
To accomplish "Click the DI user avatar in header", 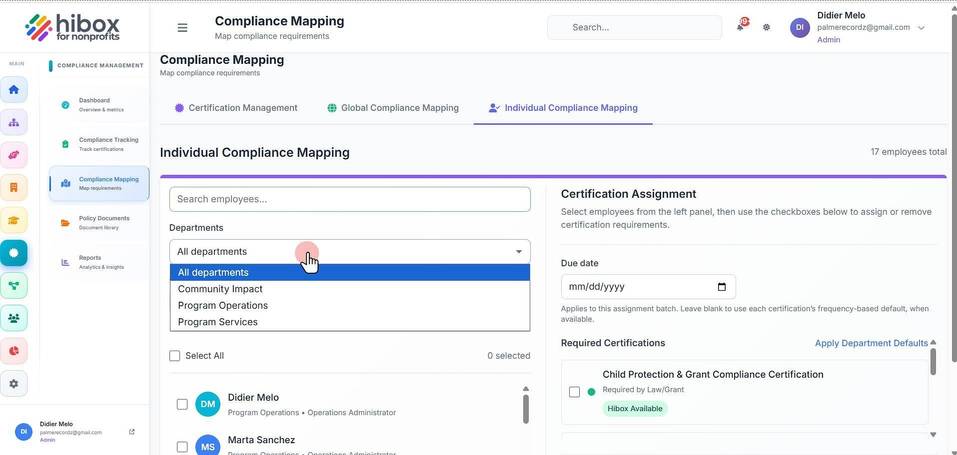I will [800, 27].
